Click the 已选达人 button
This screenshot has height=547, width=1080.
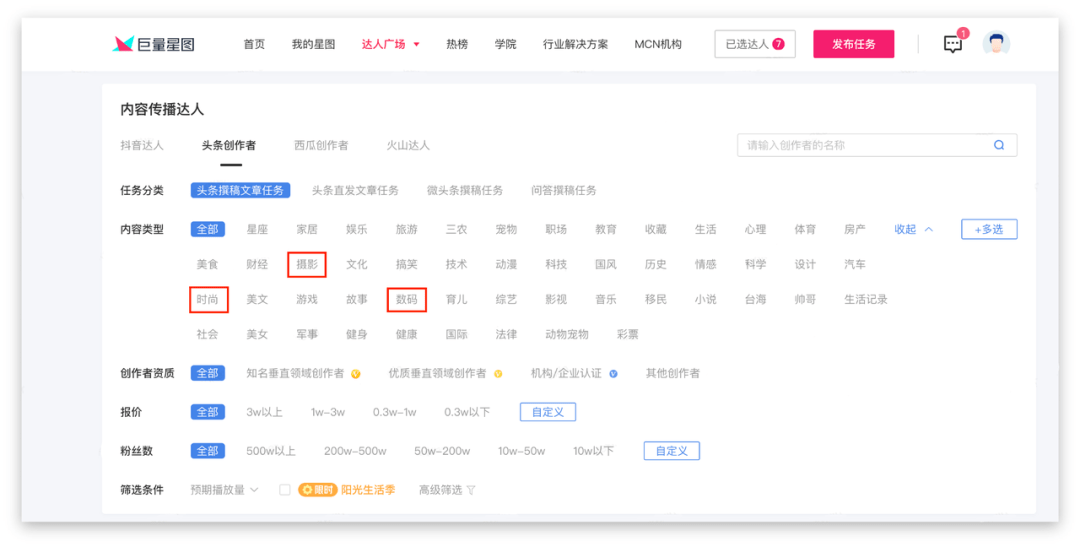(755, 44)
